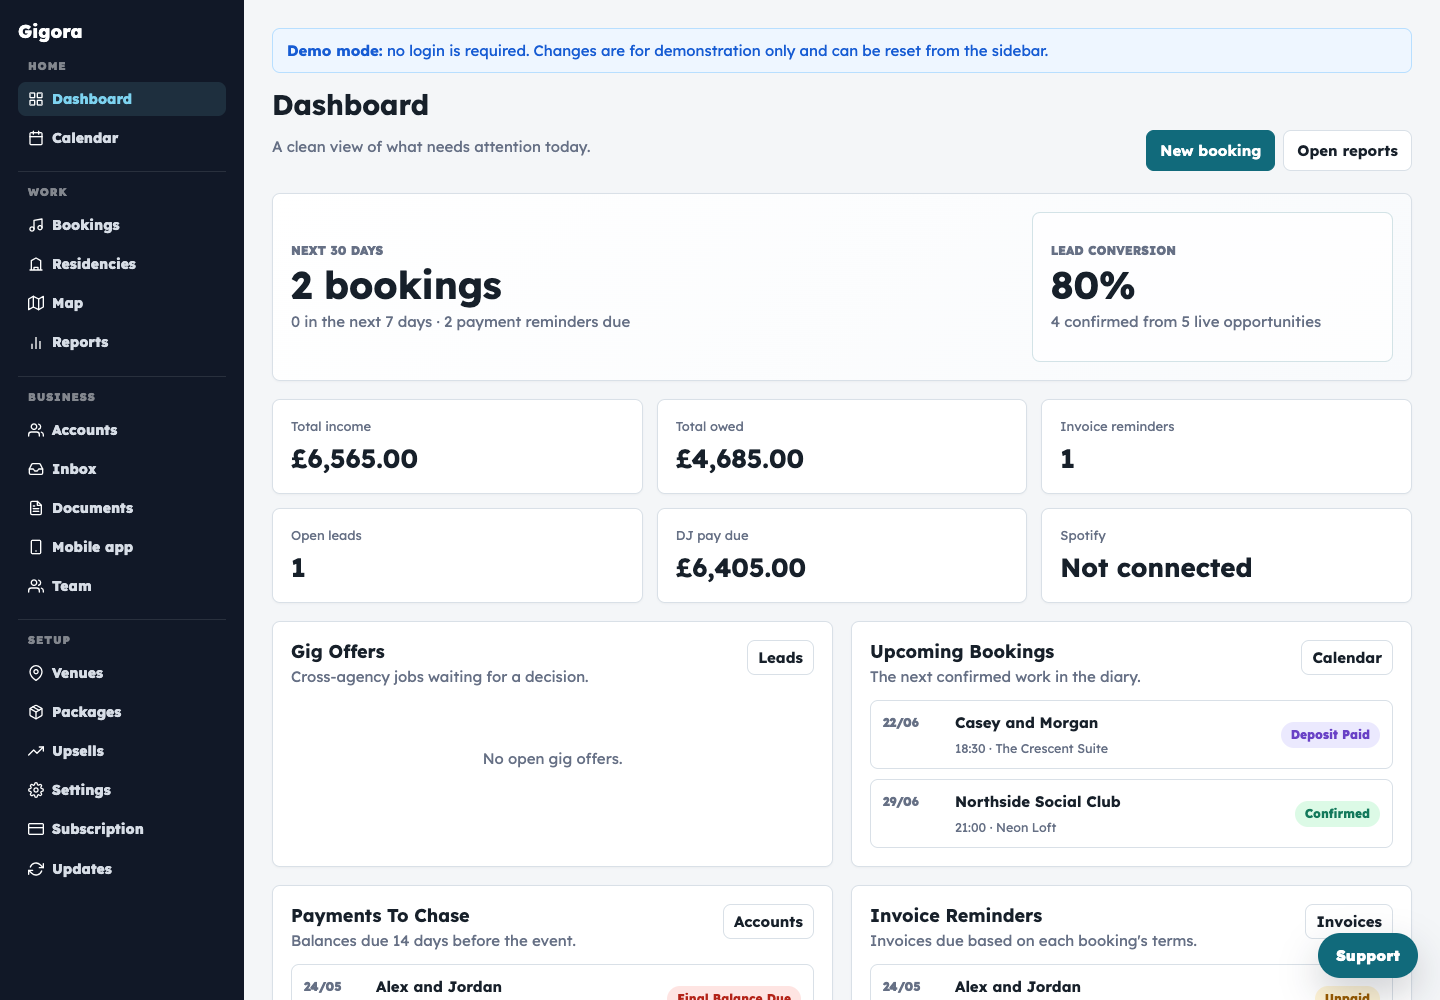The width and height of the screenshot is (1440, 1000).
Task: Click the Total owed £4,685.00 card
Action: (842, 446)
